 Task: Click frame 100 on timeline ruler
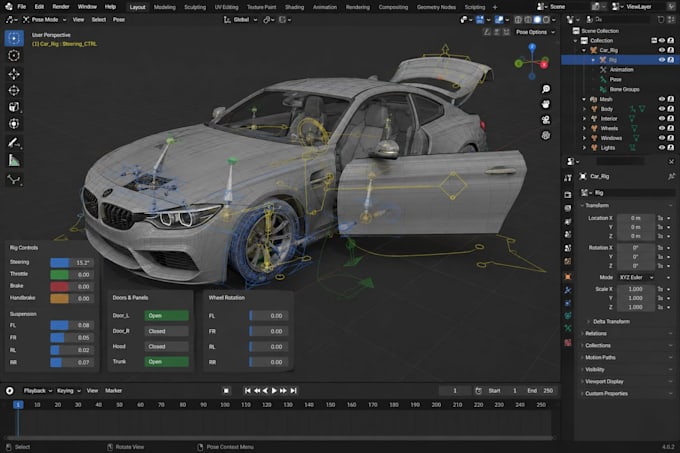coord(225,404)
